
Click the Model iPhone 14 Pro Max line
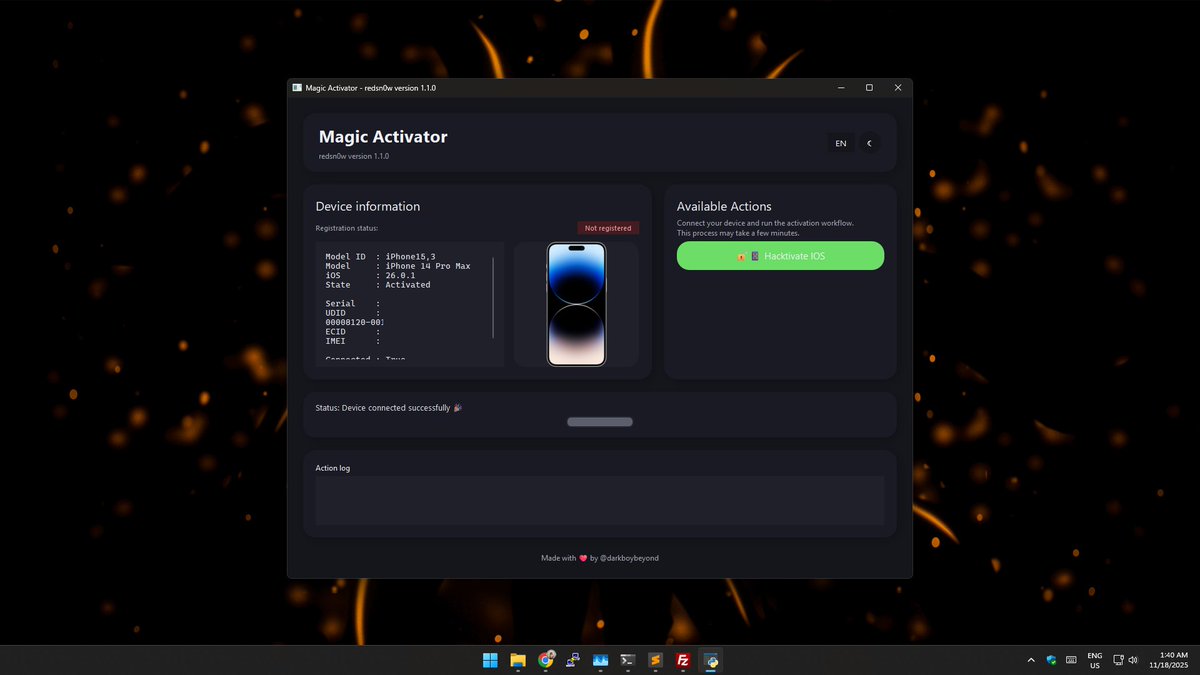pyautogui.click(x=397, y=266)
